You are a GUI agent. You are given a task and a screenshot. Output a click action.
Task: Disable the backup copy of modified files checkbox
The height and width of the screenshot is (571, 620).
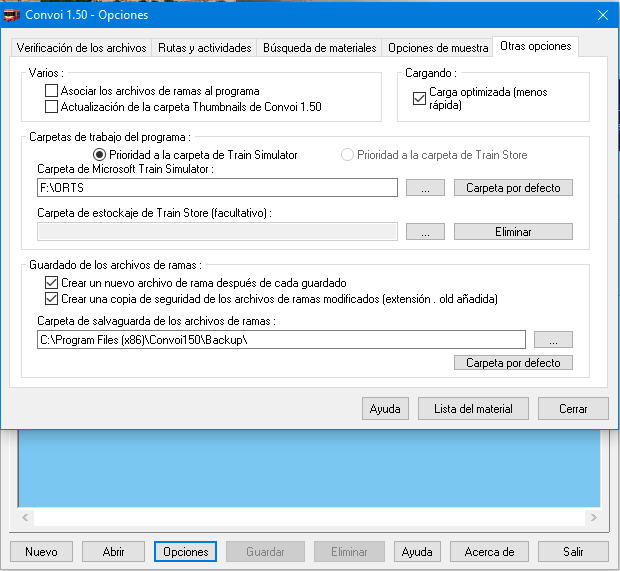(52, 298)
